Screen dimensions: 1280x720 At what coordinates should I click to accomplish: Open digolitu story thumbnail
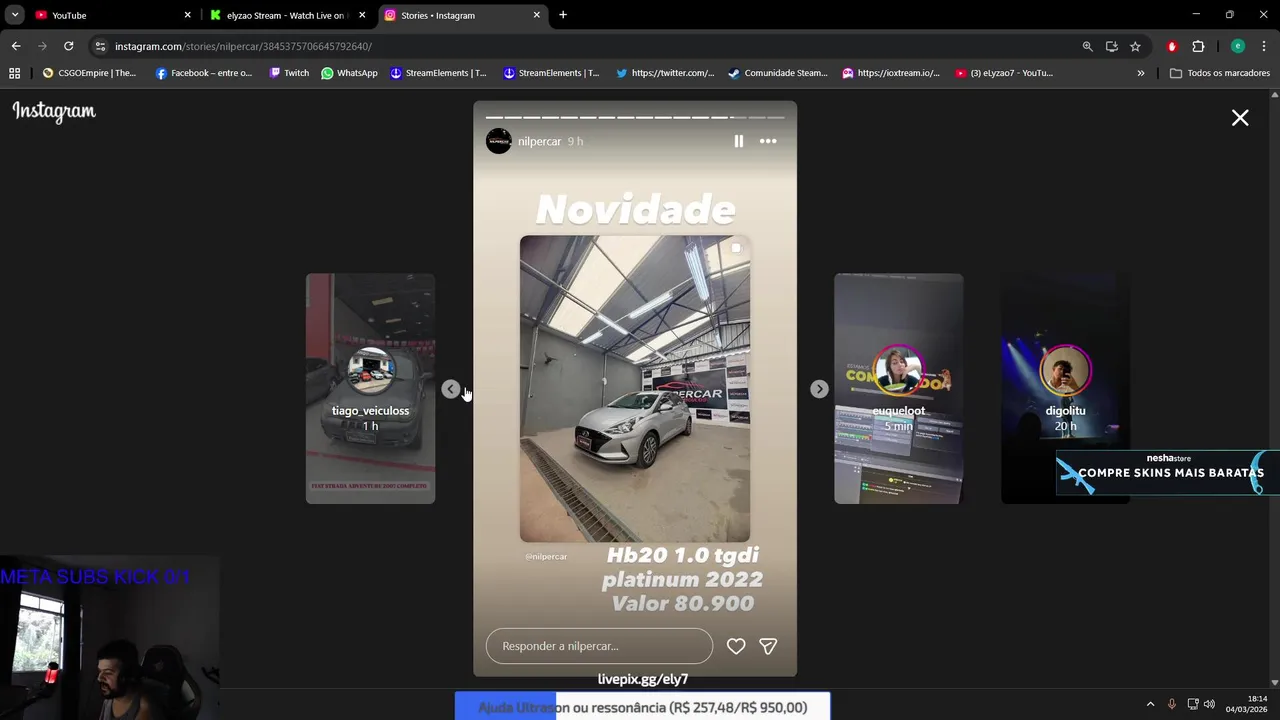point(1065,388)
